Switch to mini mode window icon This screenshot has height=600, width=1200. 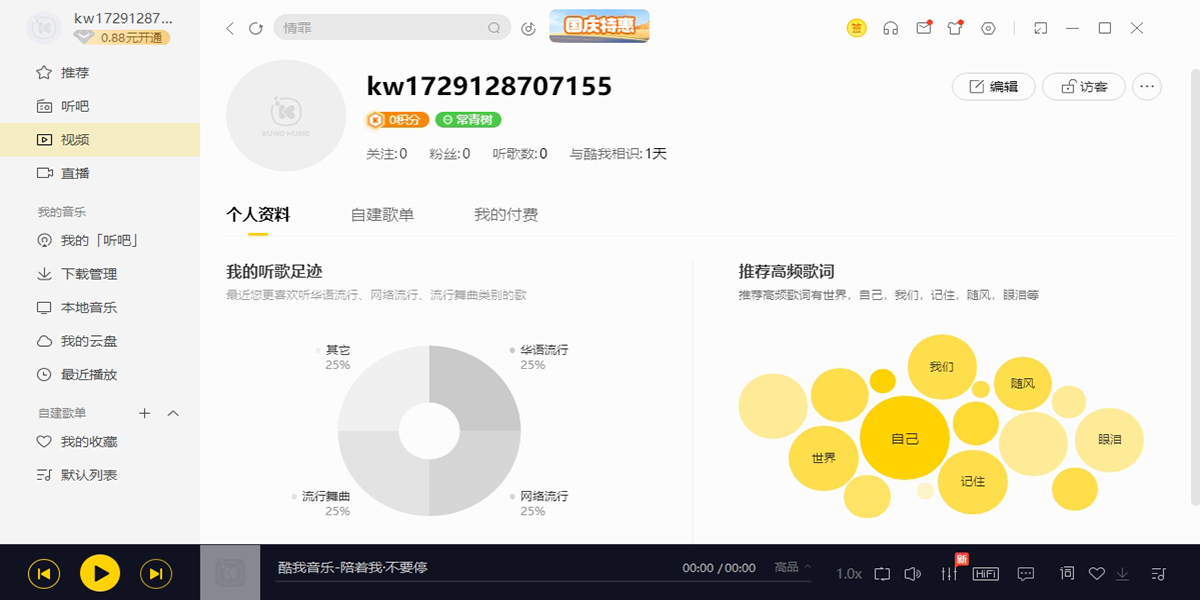[x=1040, y=28]
